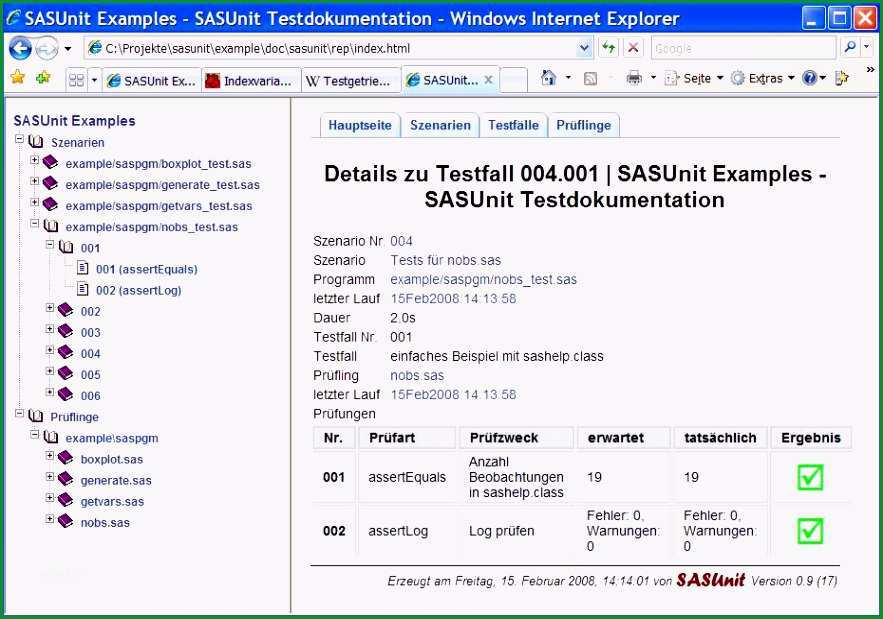Switch to the Testfälle tab
883x619 pixels.
tap(514, 125)
